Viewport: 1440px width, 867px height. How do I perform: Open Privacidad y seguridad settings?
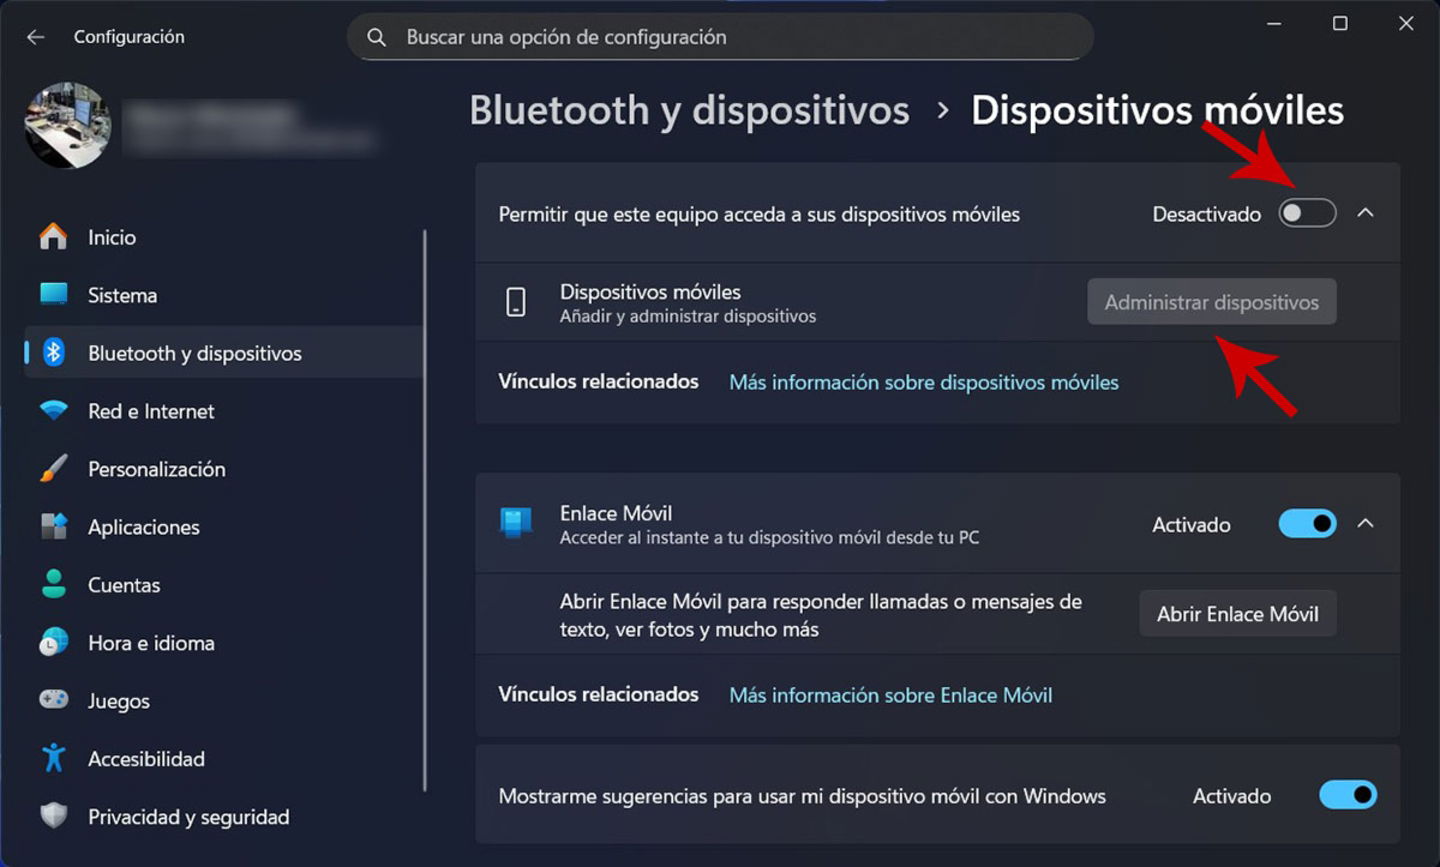pos(223,817)
